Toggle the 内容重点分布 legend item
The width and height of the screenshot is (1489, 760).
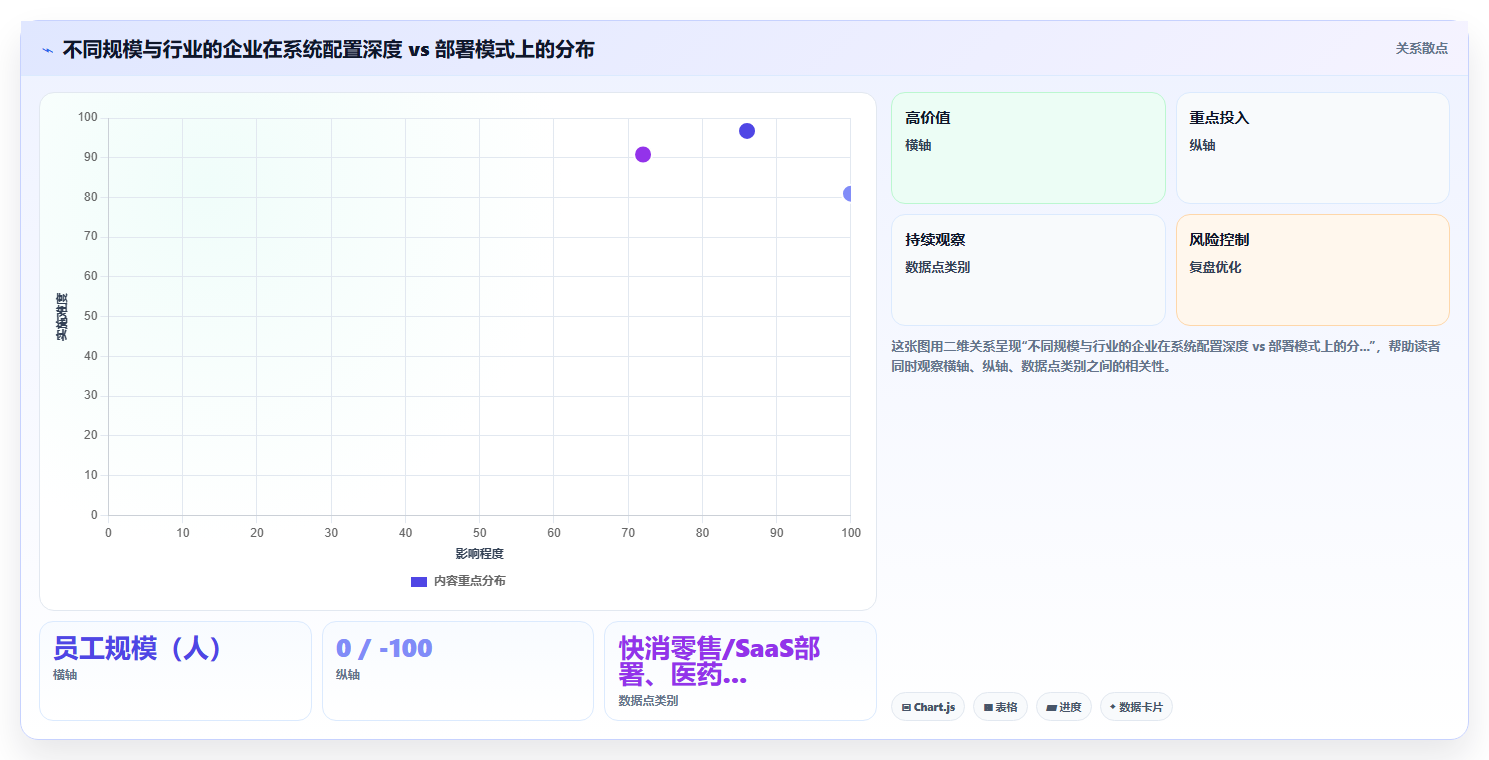pos(458,581)
